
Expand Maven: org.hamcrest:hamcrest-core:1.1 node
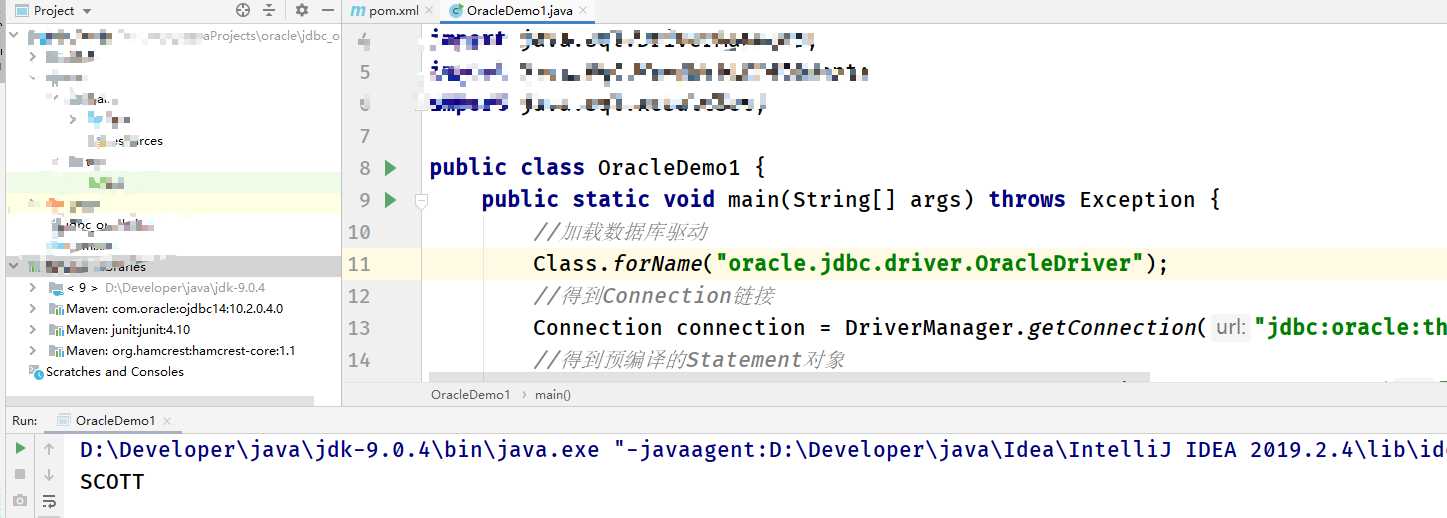(34, 350)
